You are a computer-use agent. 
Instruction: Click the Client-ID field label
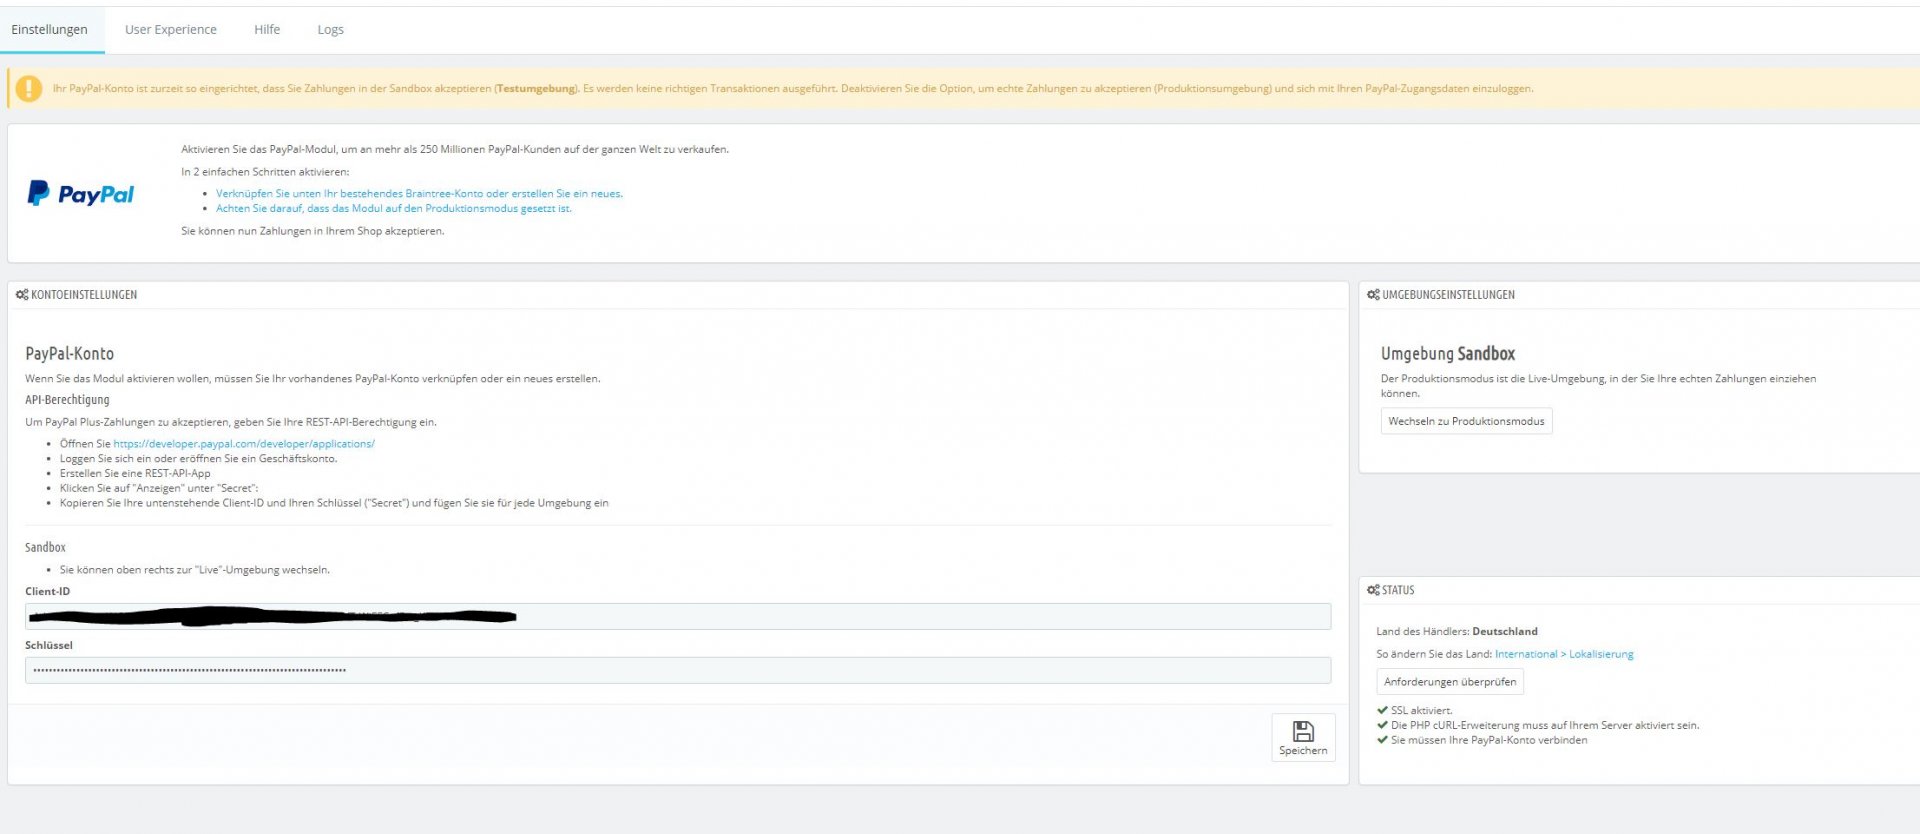tap(48, 592)
